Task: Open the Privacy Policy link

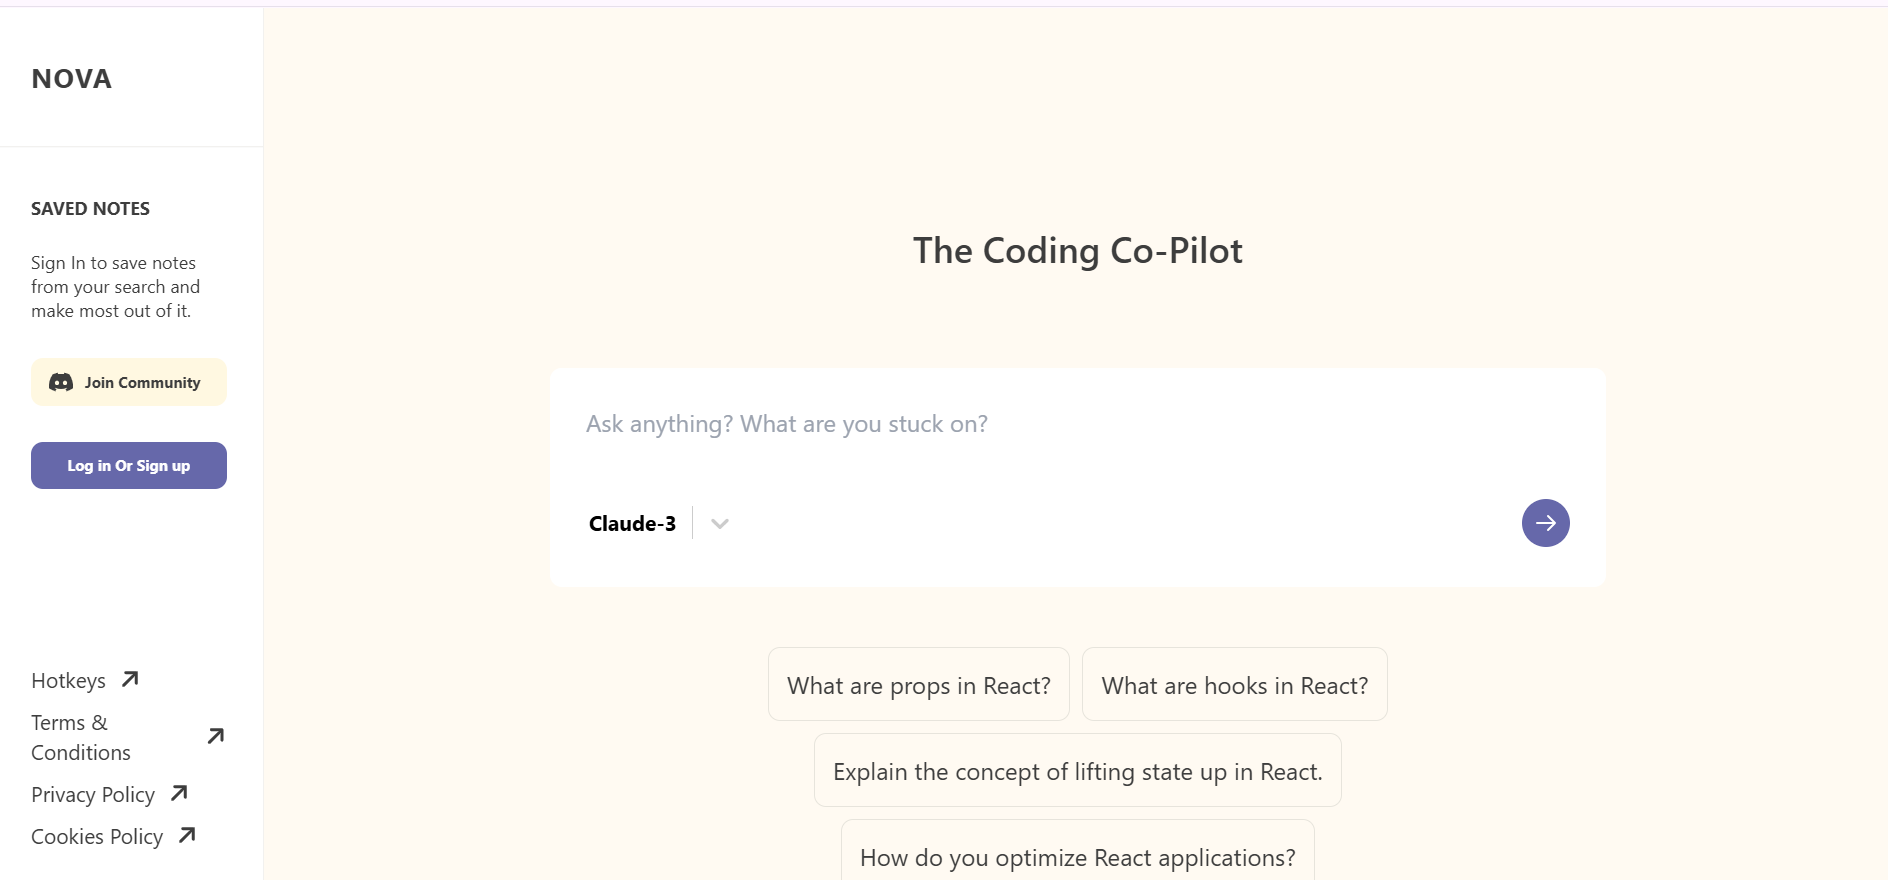Action: 93,795
